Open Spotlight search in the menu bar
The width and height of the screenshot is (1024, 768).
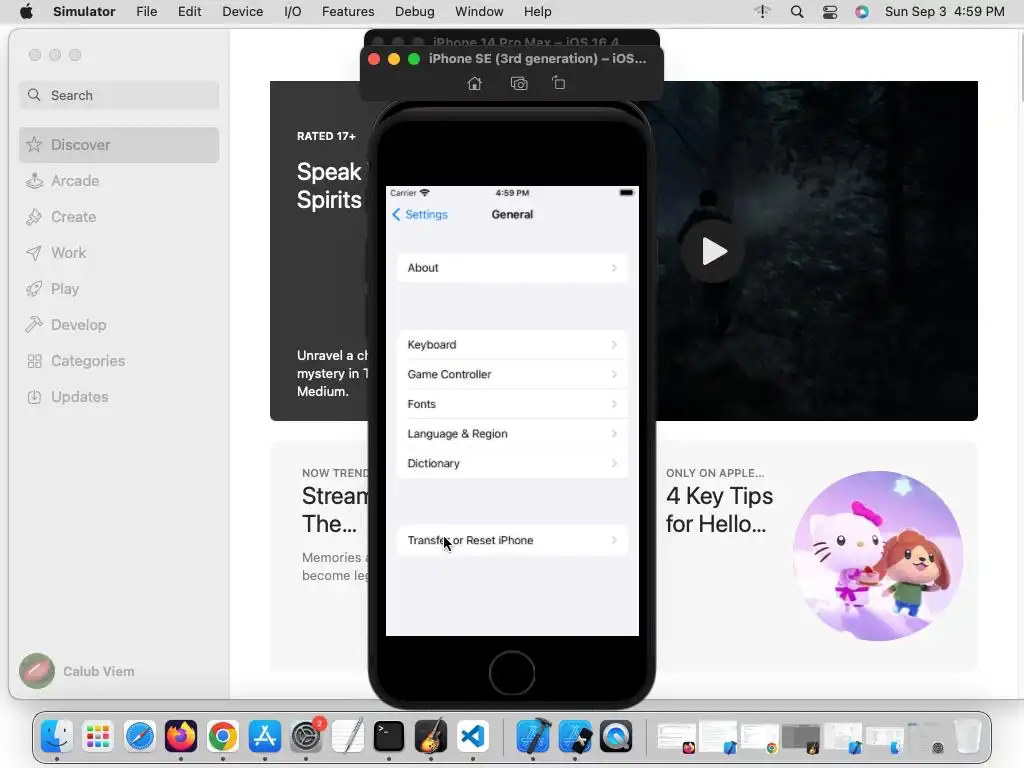(x=797, y=11)
